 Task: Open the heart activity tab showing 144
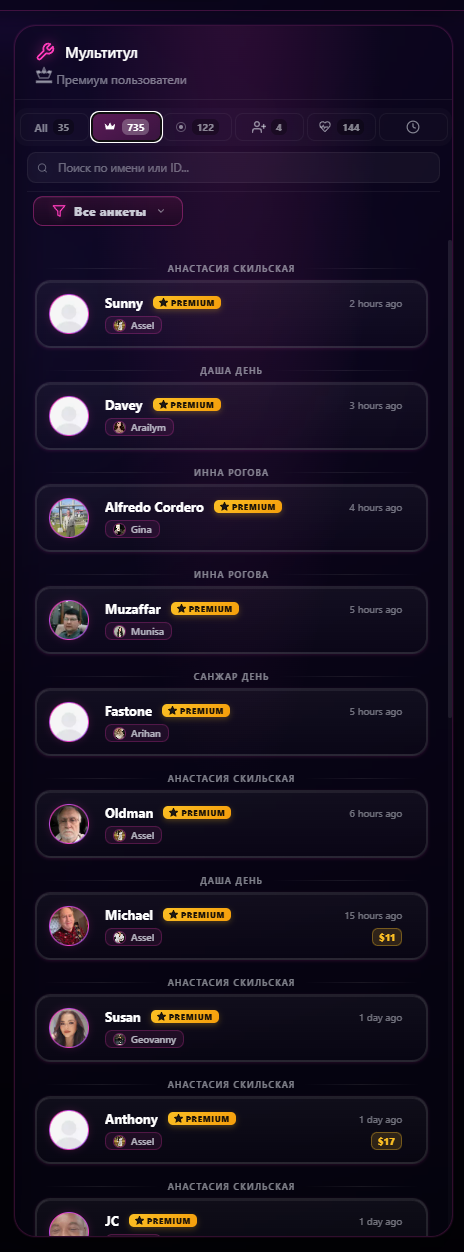coord(341,127)
